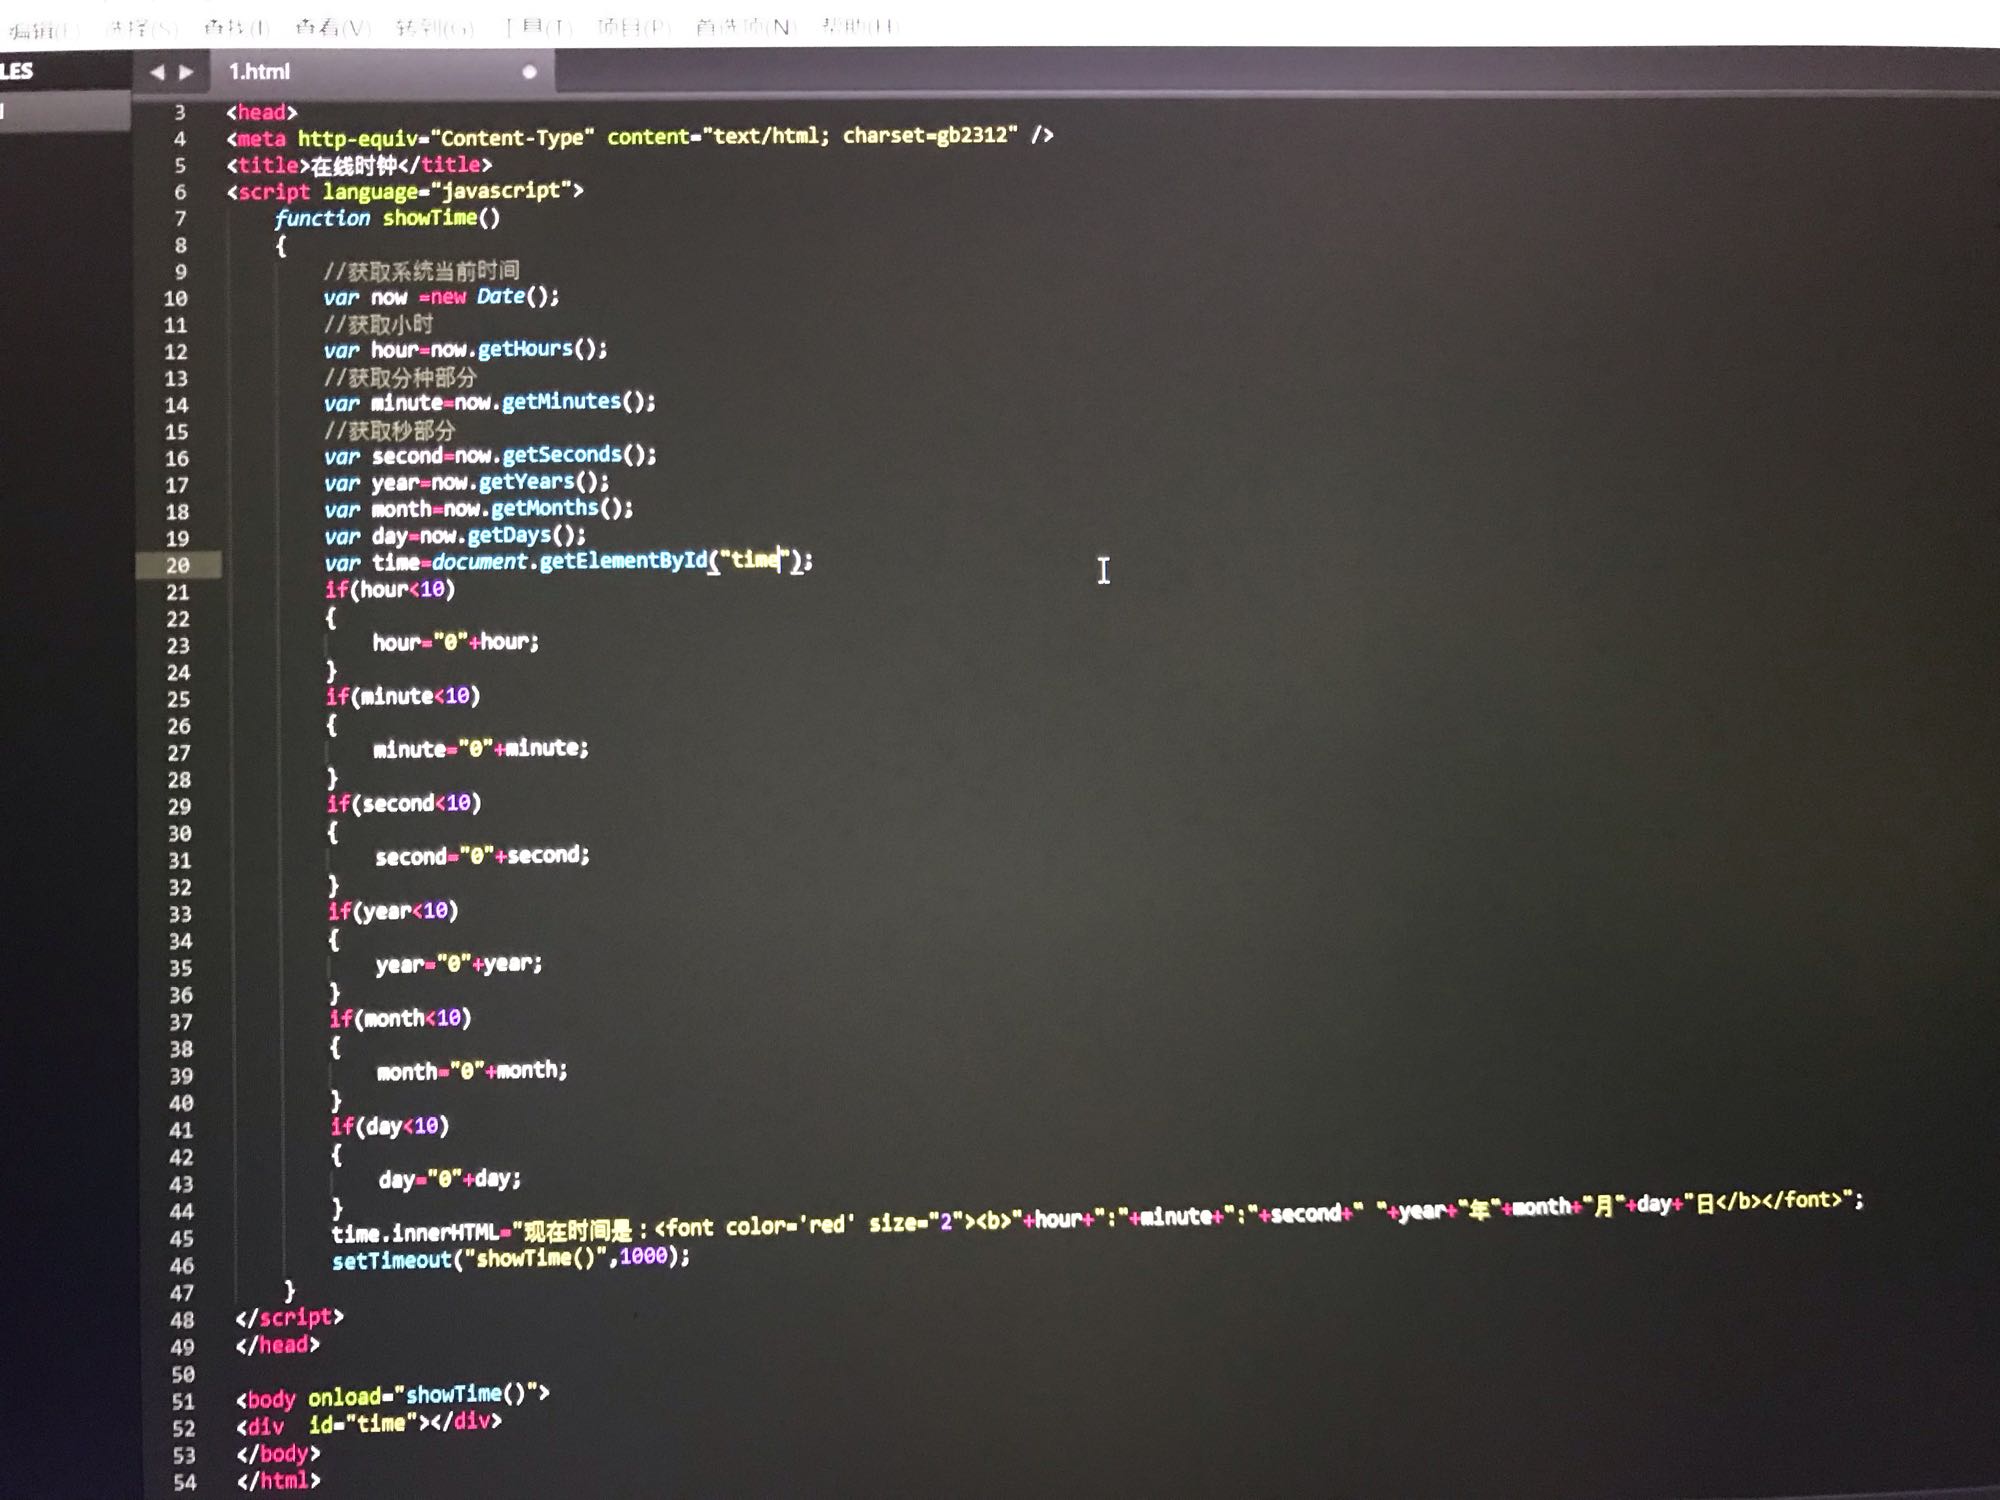Place cursor in the setTimeout line
This screenshot has height=1500, width=2000.
pos(510,1258)
